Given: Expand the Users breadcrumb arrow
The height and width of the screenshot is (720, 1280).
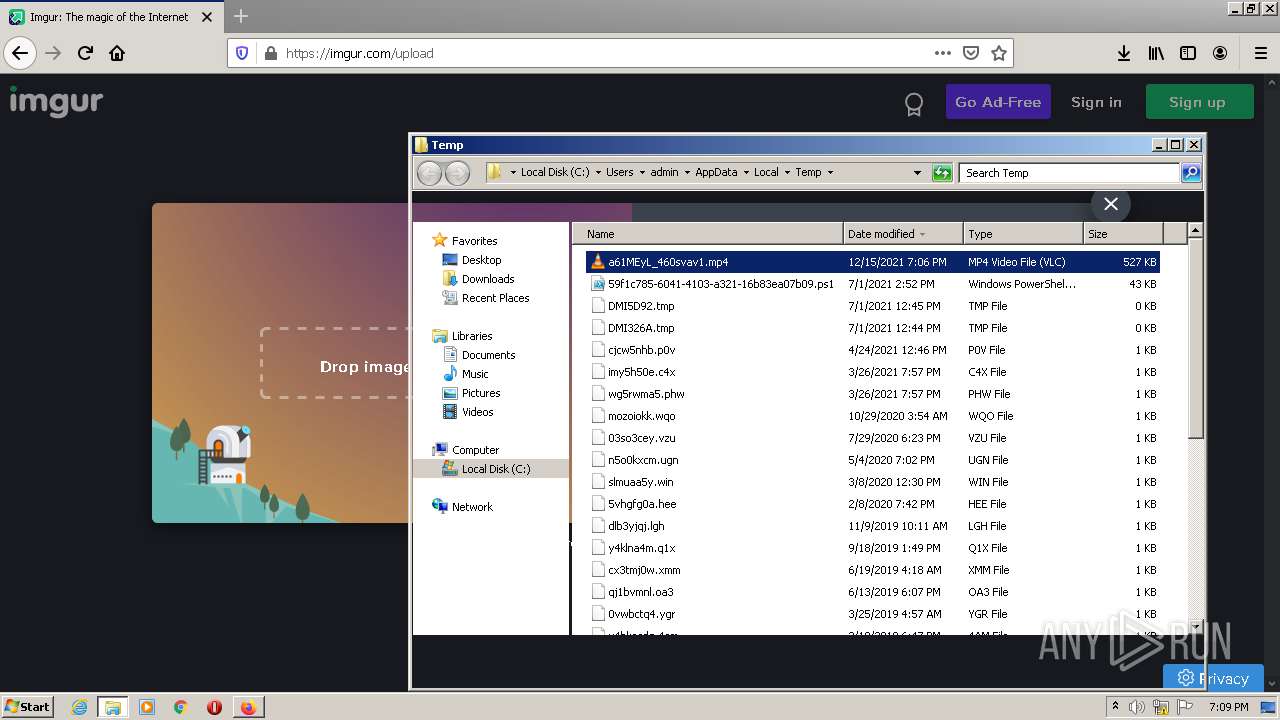Looking at the screenshot, I should 642,173.
